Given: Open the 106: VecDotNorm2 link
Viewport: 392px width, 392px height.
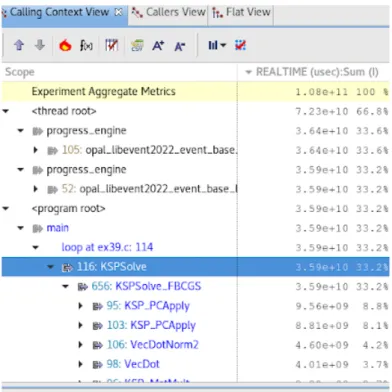Looking at the screenshot, I should (x=152, y=345).
